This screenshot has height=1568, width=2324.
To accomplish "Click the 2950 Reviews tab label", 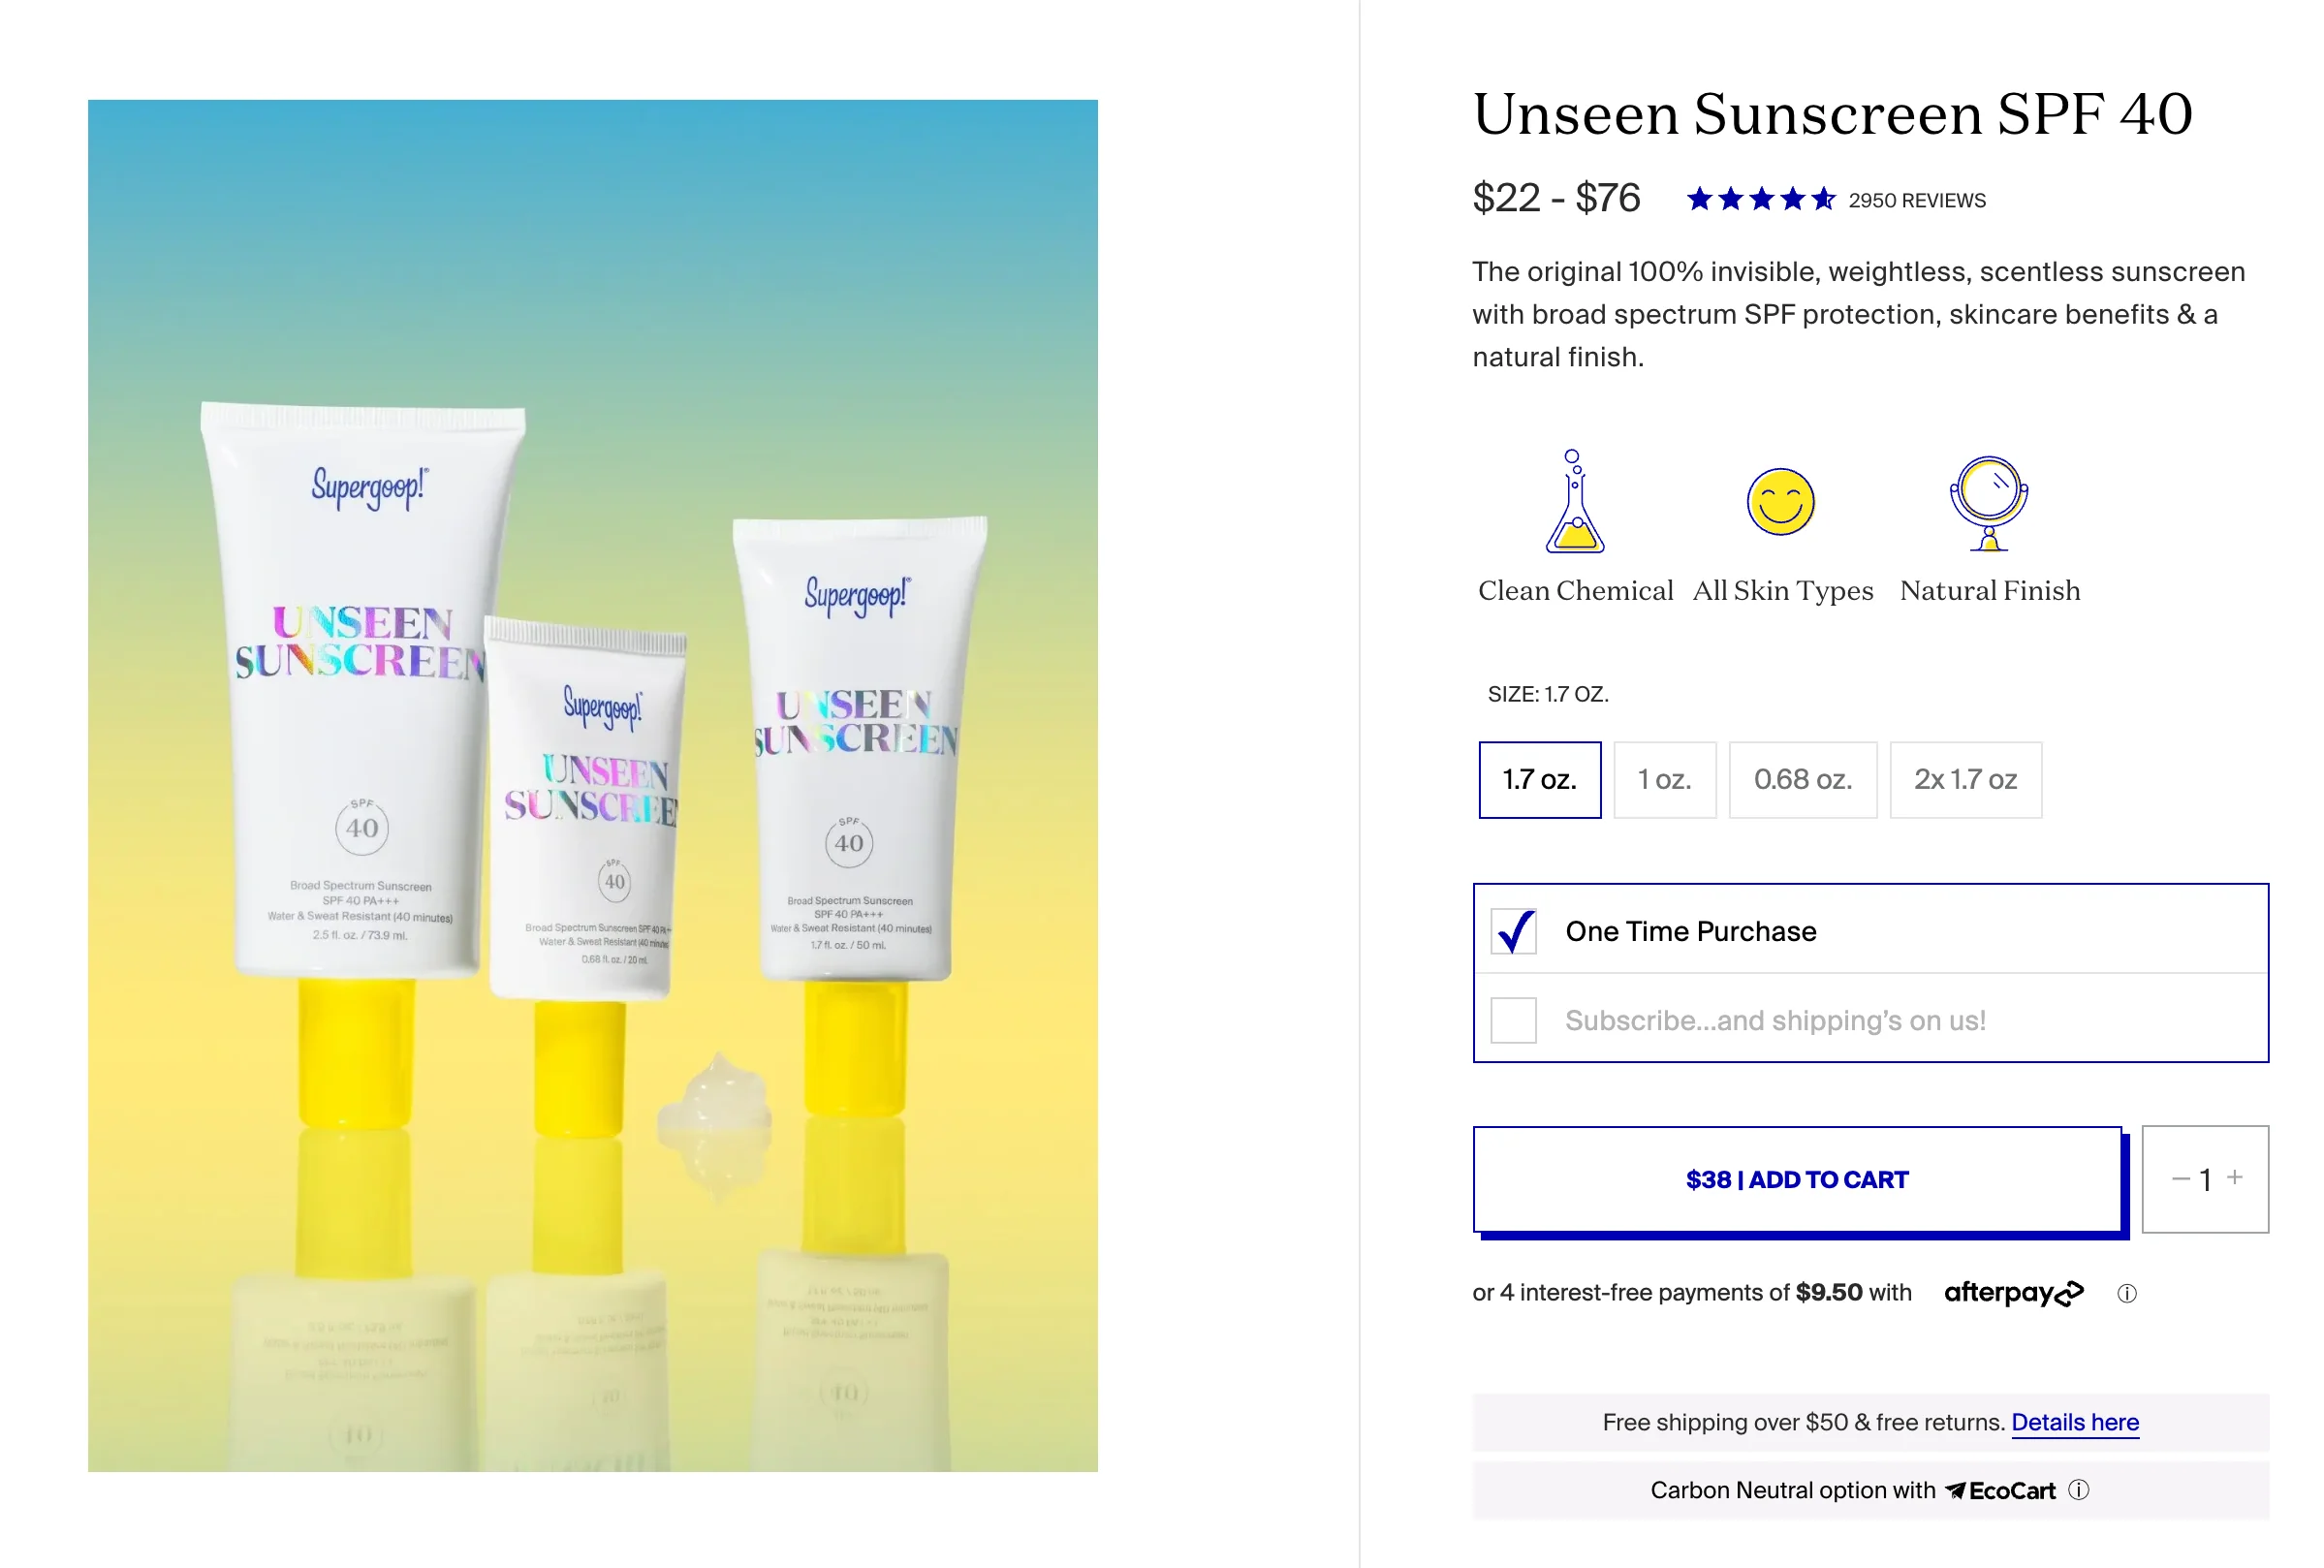I will 1918,200.
